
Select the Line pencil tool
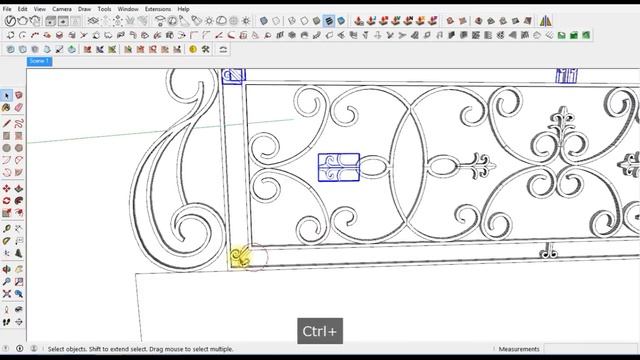(6, 123)
